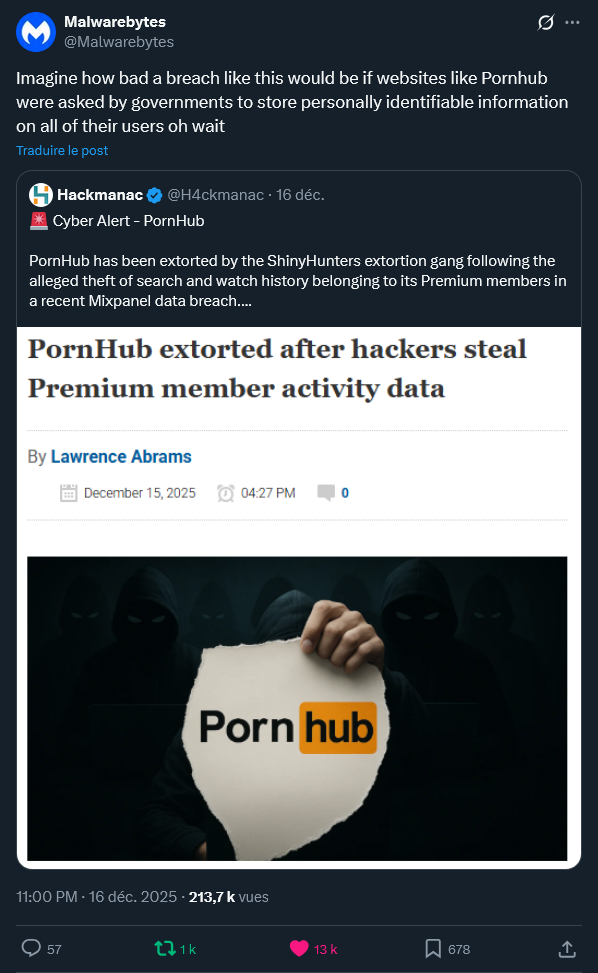Toggle the pink heart like button
Screen dimensions: 598x973
coord(299,948)
